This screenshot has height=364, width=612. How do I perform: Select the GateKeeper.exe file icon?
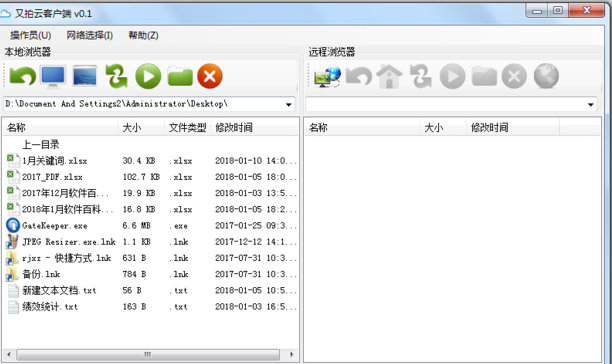(13, 226)
